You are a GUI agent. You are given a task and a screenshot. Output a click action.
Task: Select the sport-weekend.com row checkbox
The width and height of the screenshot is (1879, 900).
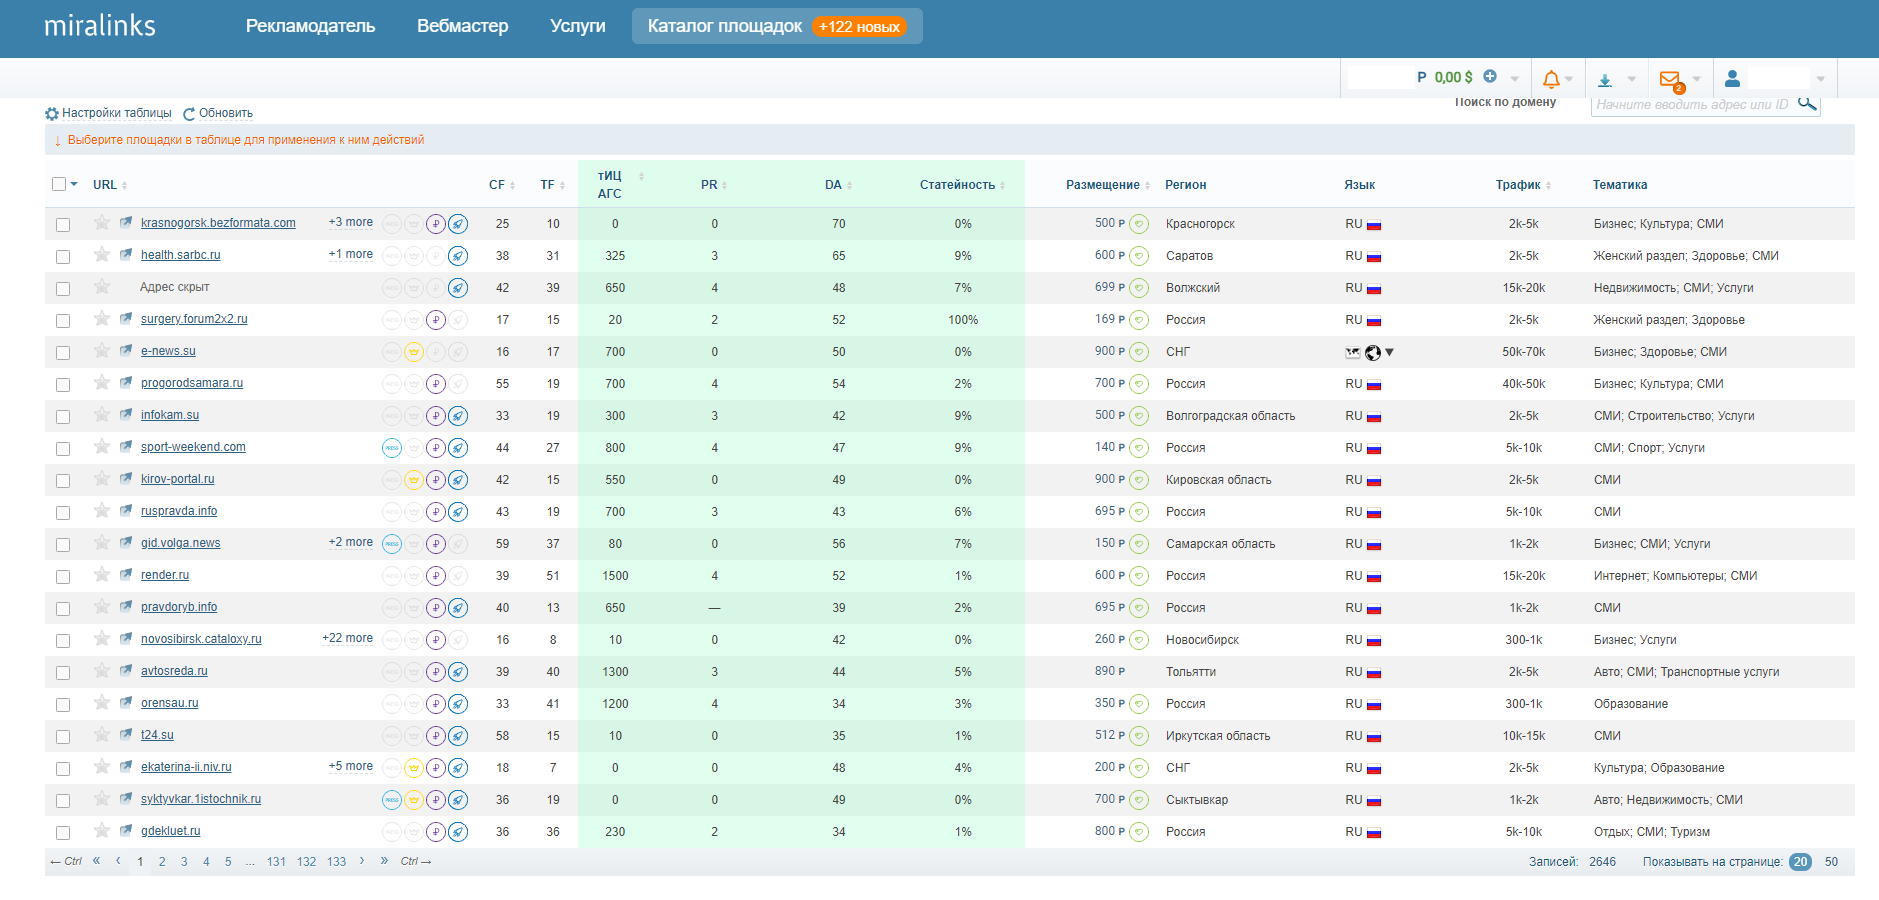(x=63, y=449)
